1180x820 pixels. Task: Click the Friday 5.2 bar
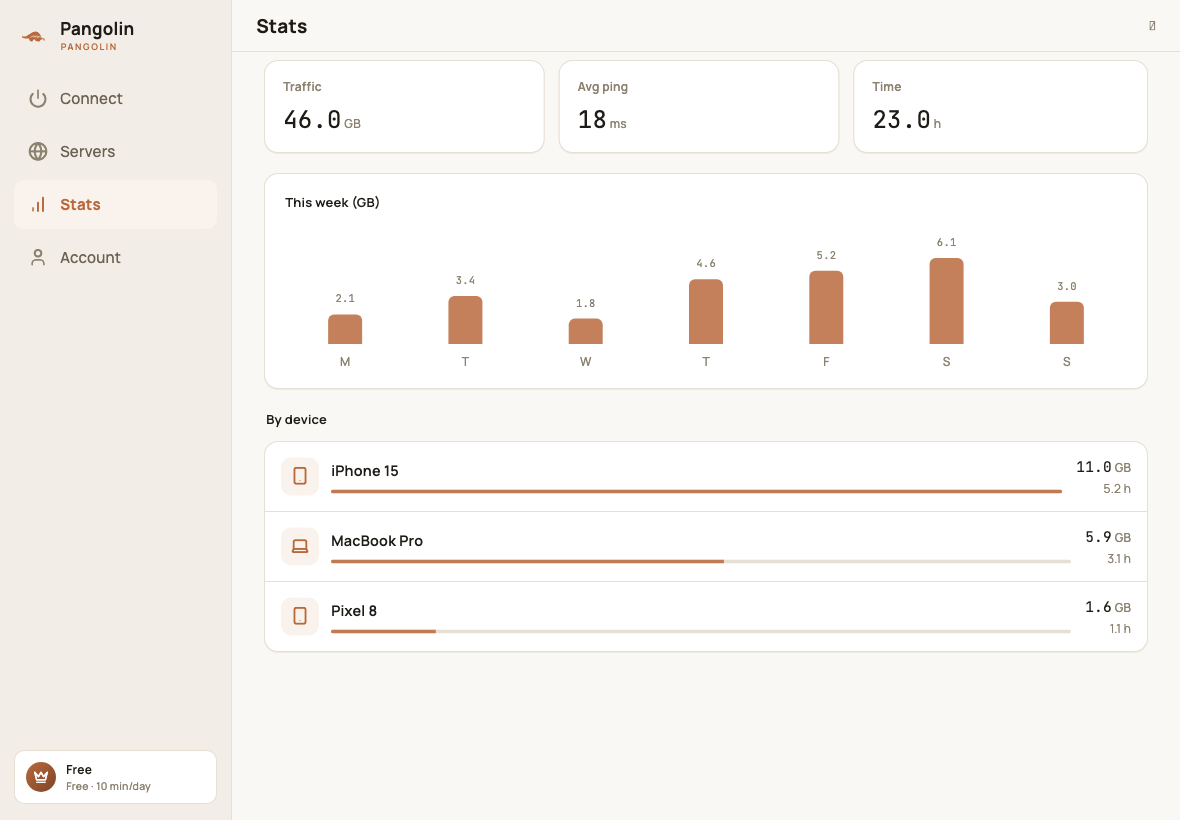[826, 308]
